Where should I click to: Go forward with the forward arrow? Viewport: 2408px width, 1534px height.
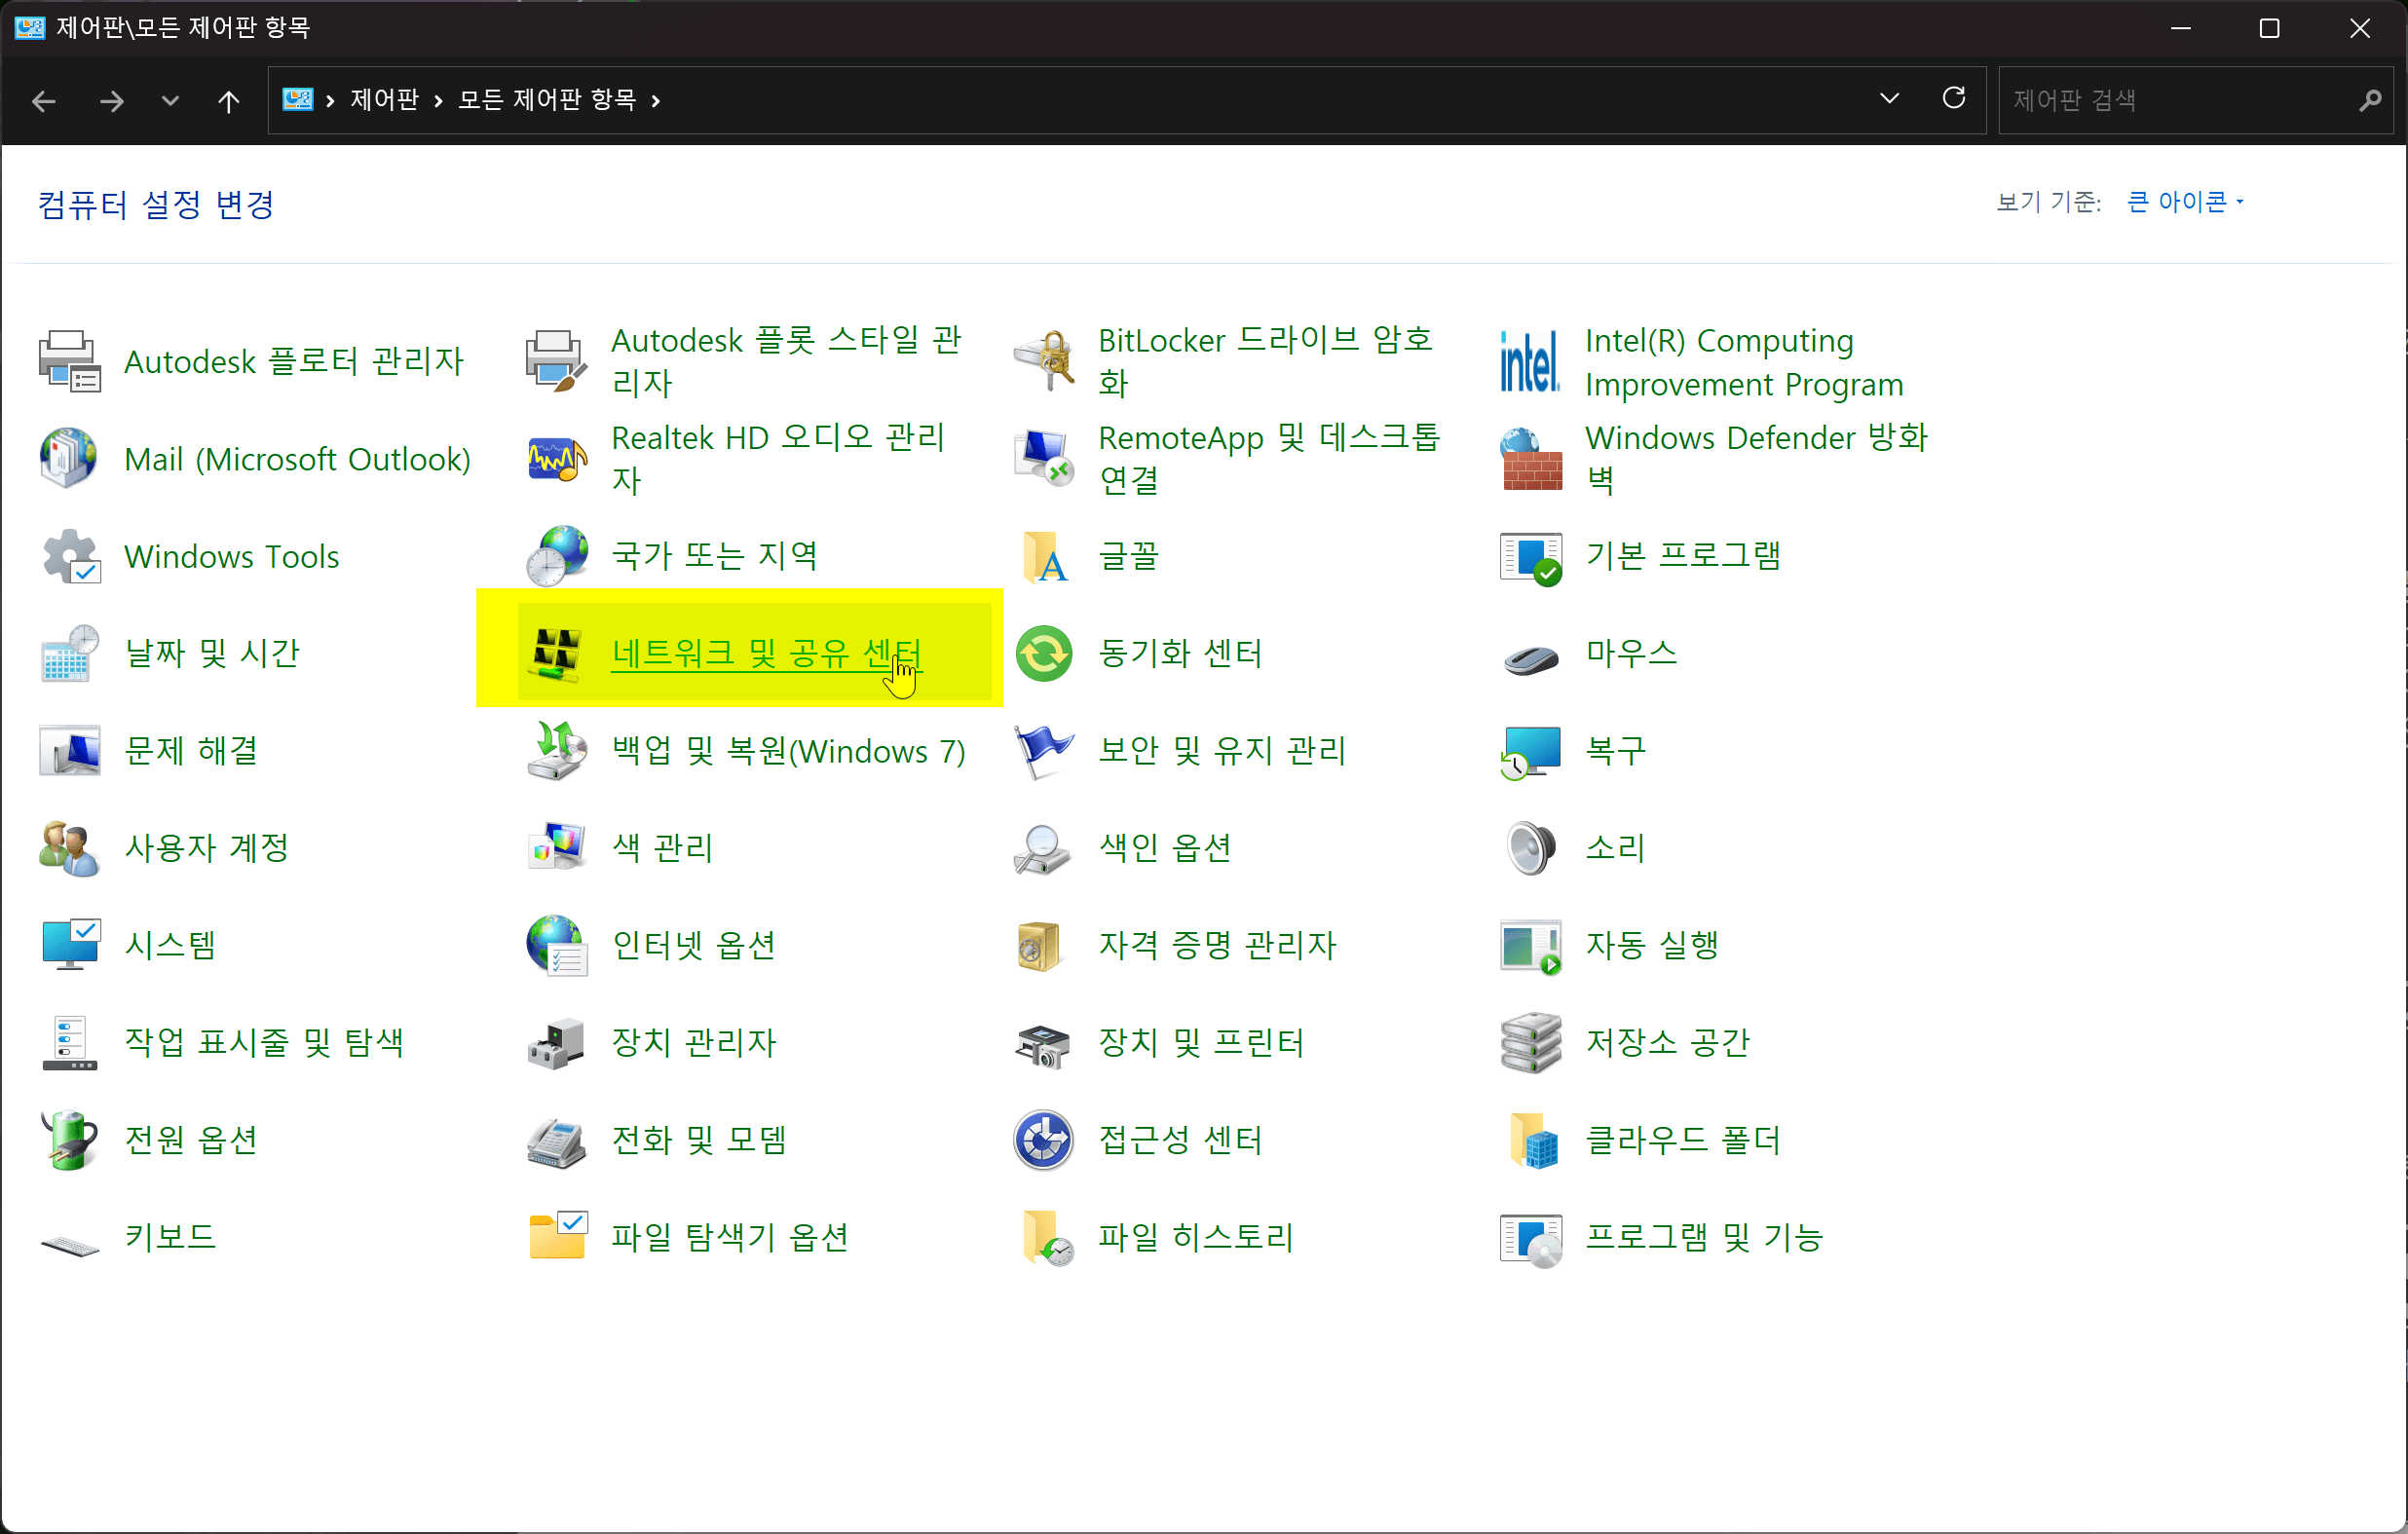click(x=111, y=100)
